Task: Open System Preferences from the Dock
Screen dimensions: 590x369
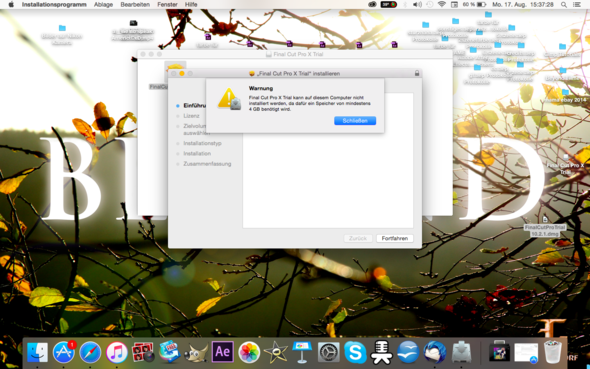Action: (328, 352)
